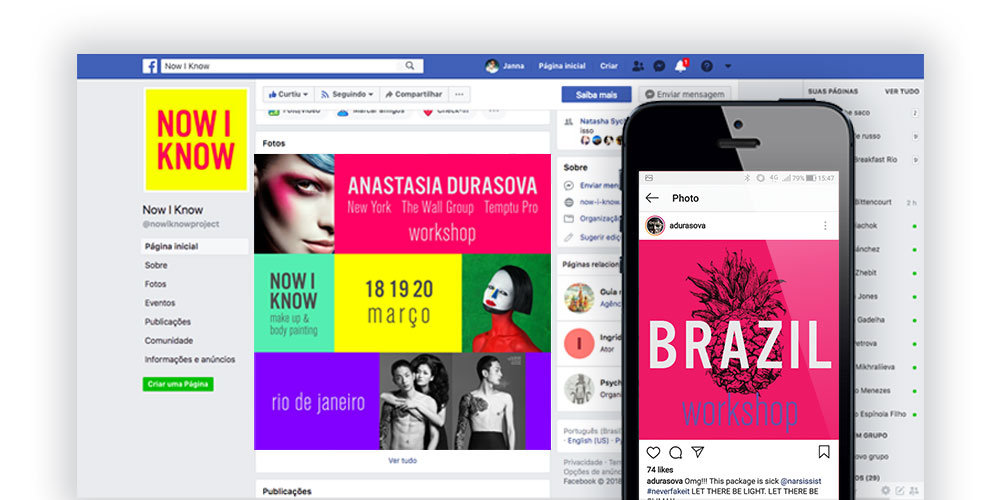Screen dimensions: 1000x500
Task: Click Janna's profile avatar
Action: click(x=491, y=66)
